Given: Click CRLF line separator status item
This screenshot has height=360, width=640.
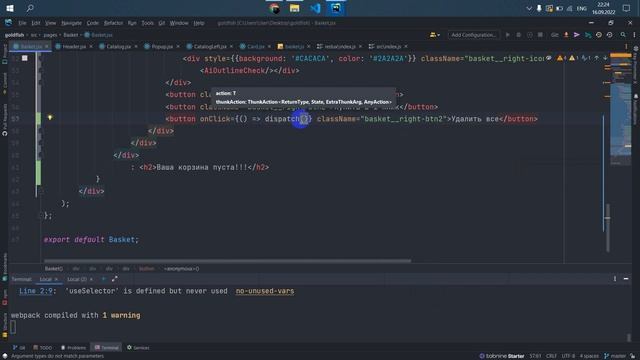Looking at the screenshot, I should point(551,356).
